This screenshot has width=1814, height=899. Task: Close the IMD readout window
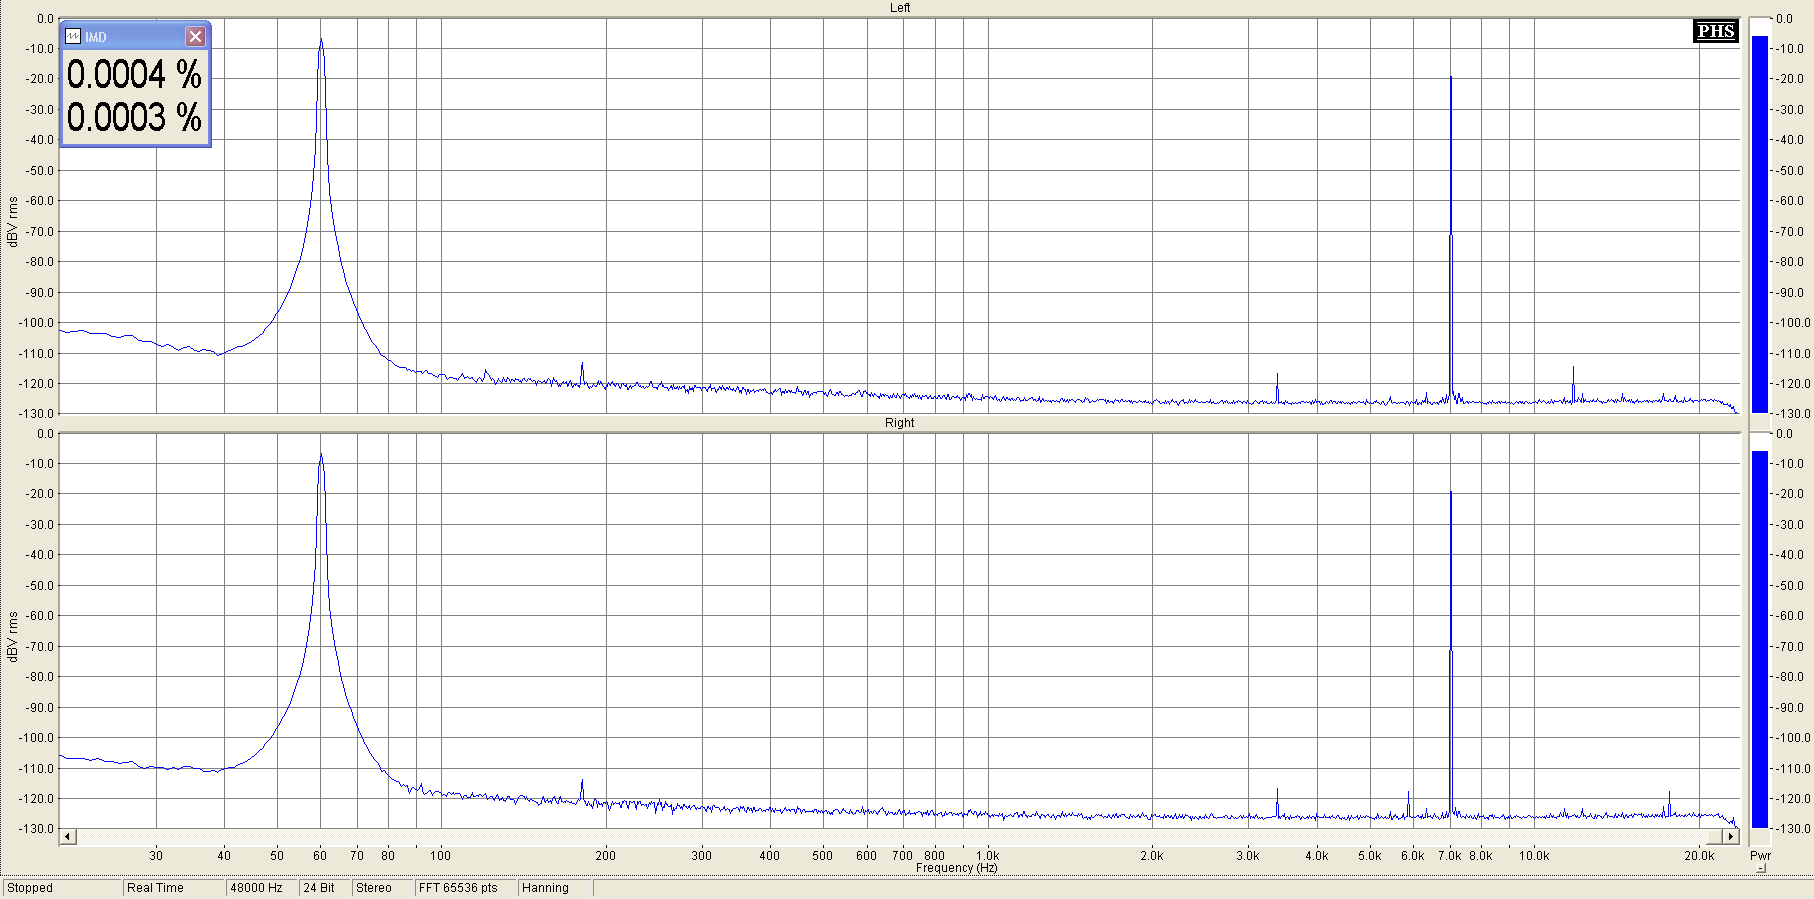point(195,37)
